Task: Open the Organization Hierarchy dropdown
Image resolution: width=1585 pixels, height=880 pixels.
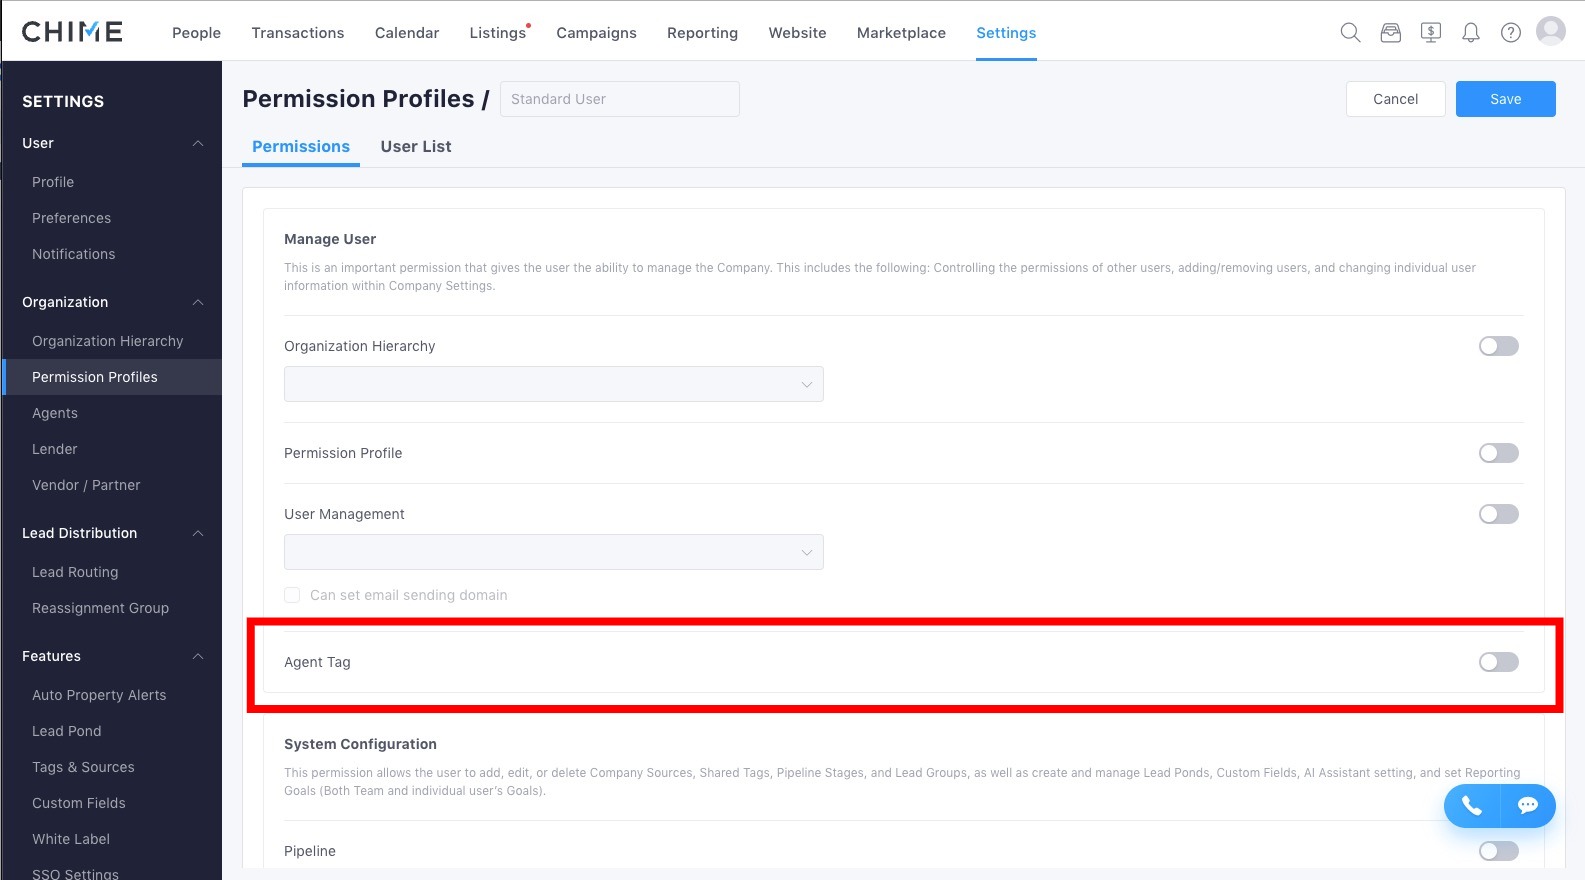Action: point(554,384)
